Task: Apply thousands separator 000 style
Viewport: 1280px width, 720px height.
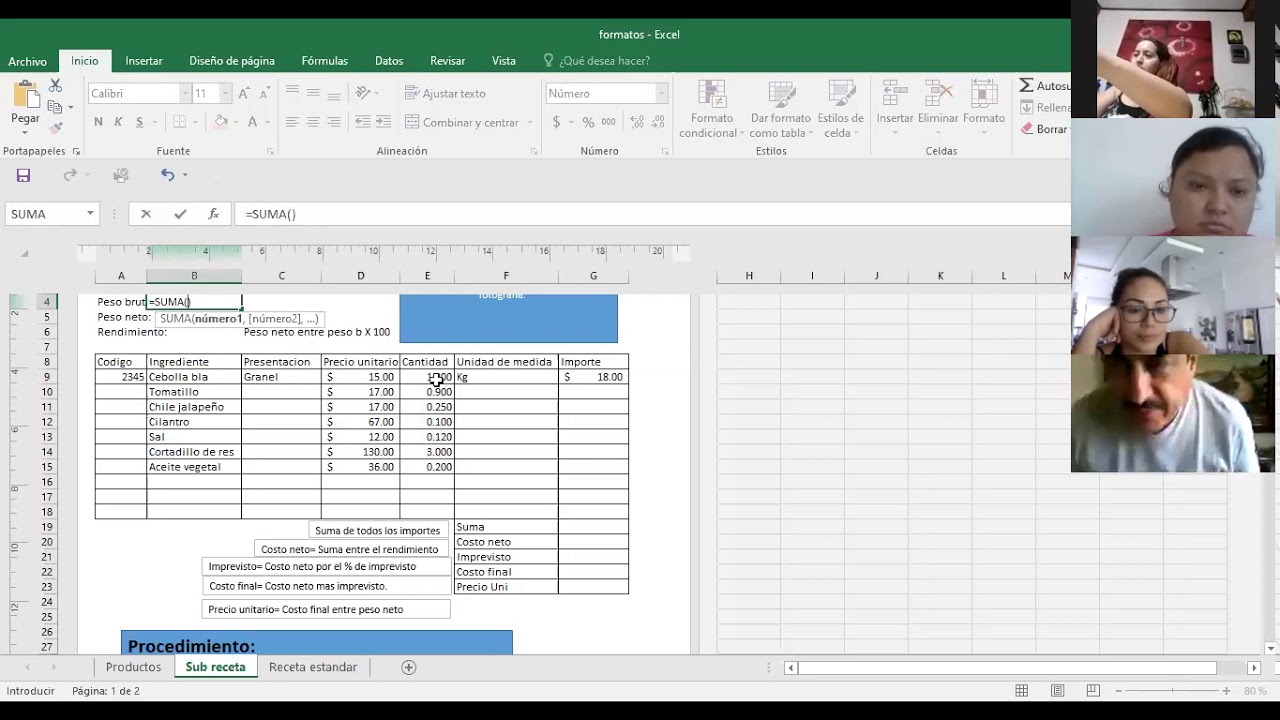Action: [608, 122]
